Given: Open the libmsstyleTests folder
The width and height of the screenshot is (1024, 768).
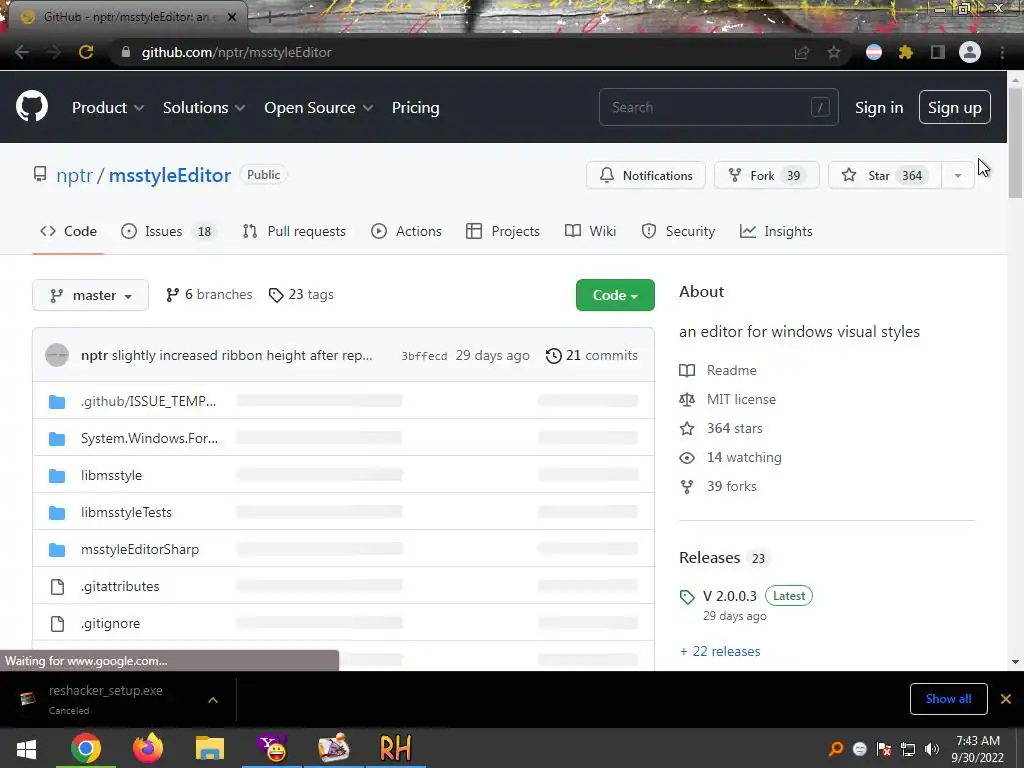Looking at the screenshot, I should tap(127, 513).
